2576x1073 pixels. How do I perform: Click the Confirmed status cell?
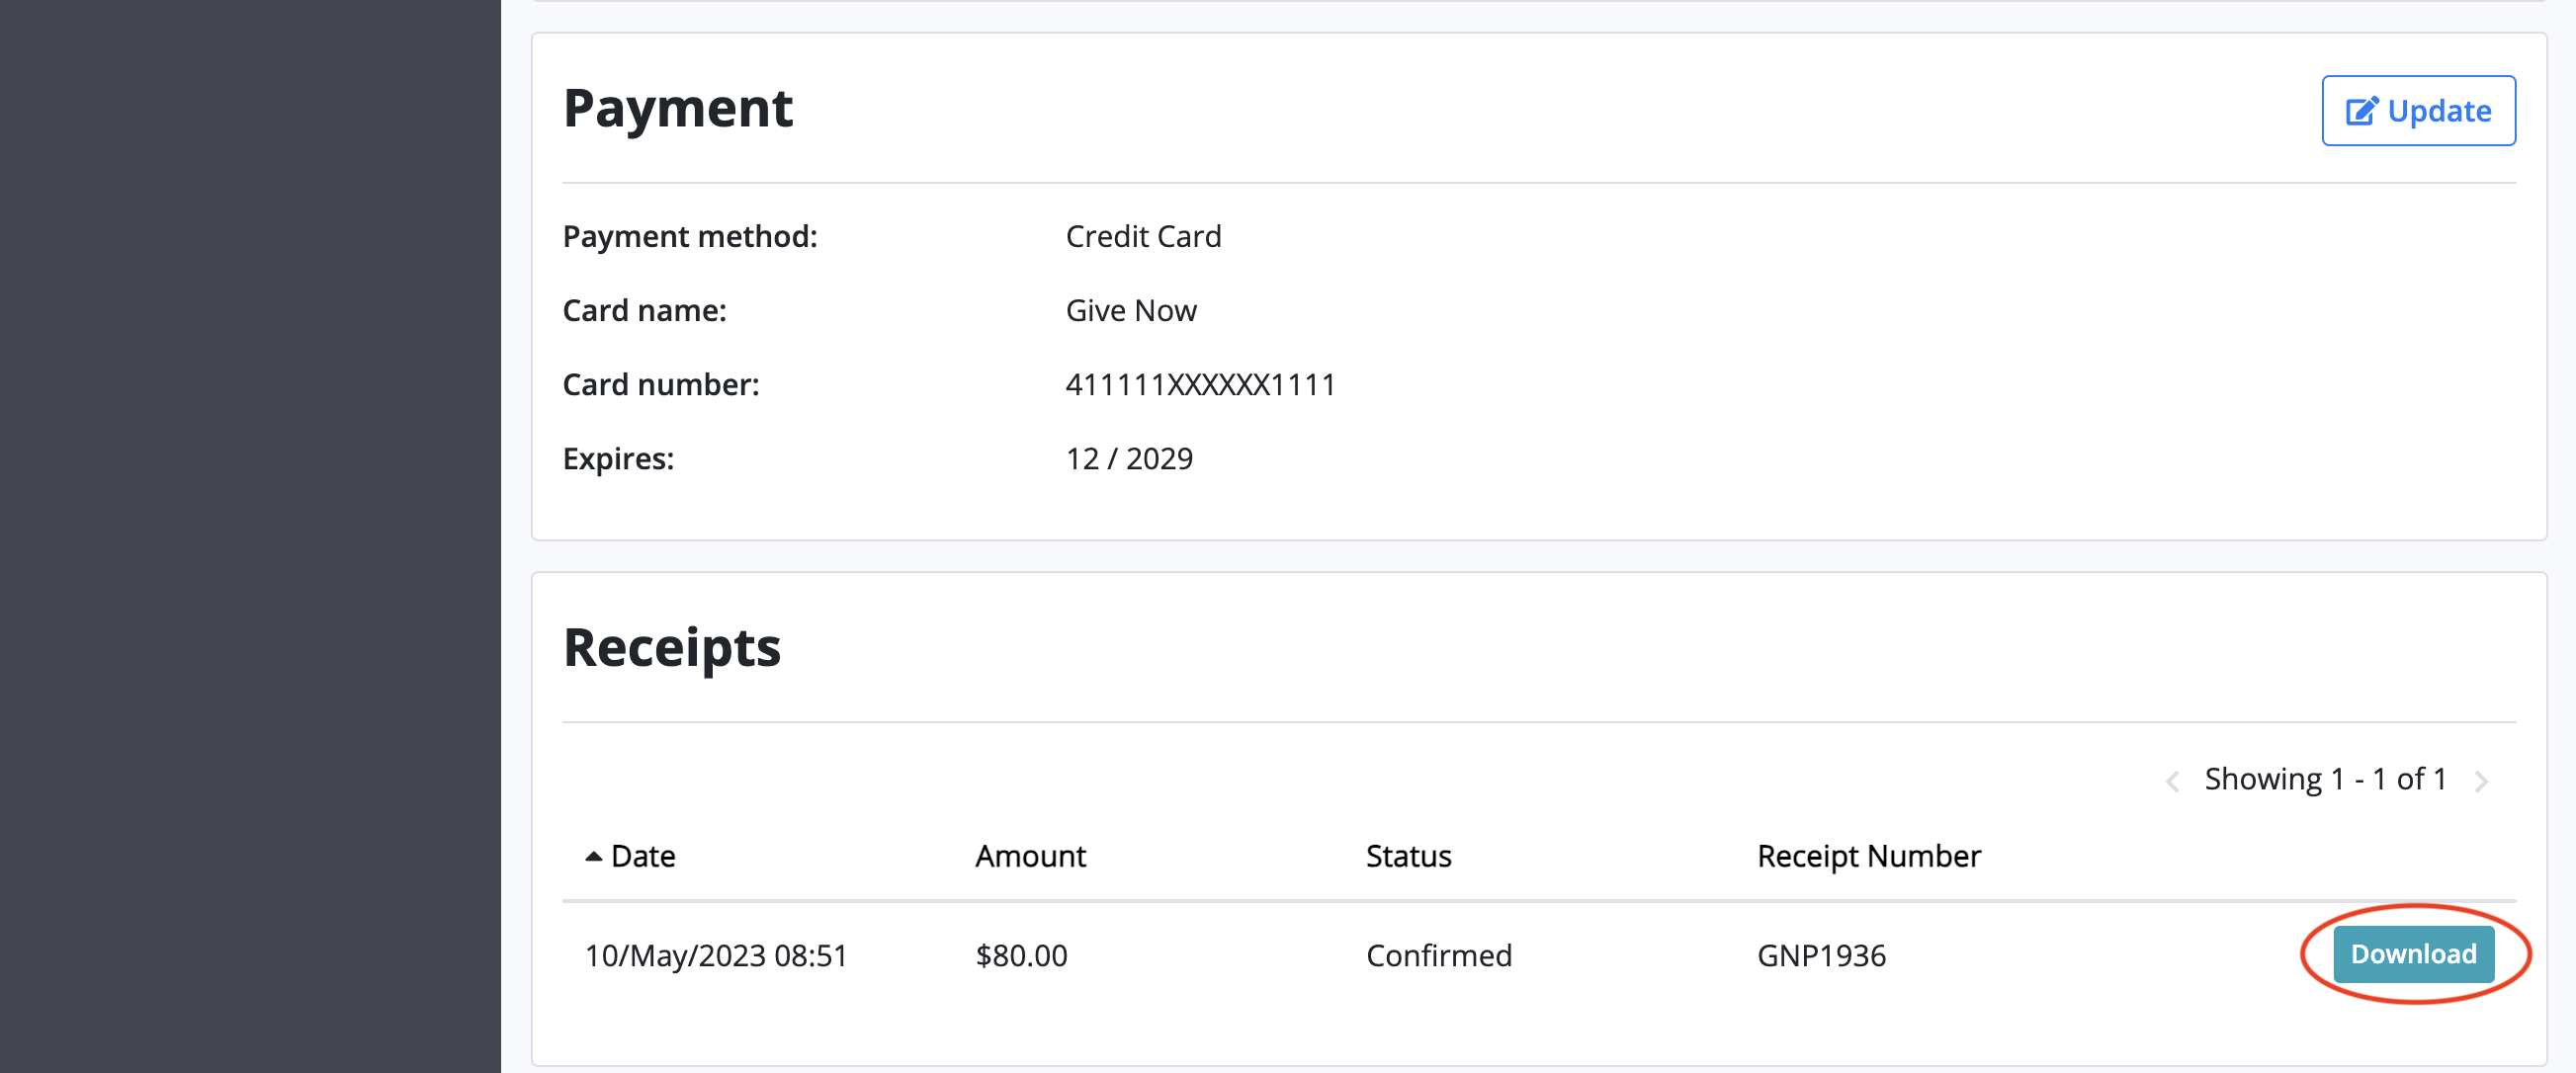pyautogui.click(x=1438, y=956)
